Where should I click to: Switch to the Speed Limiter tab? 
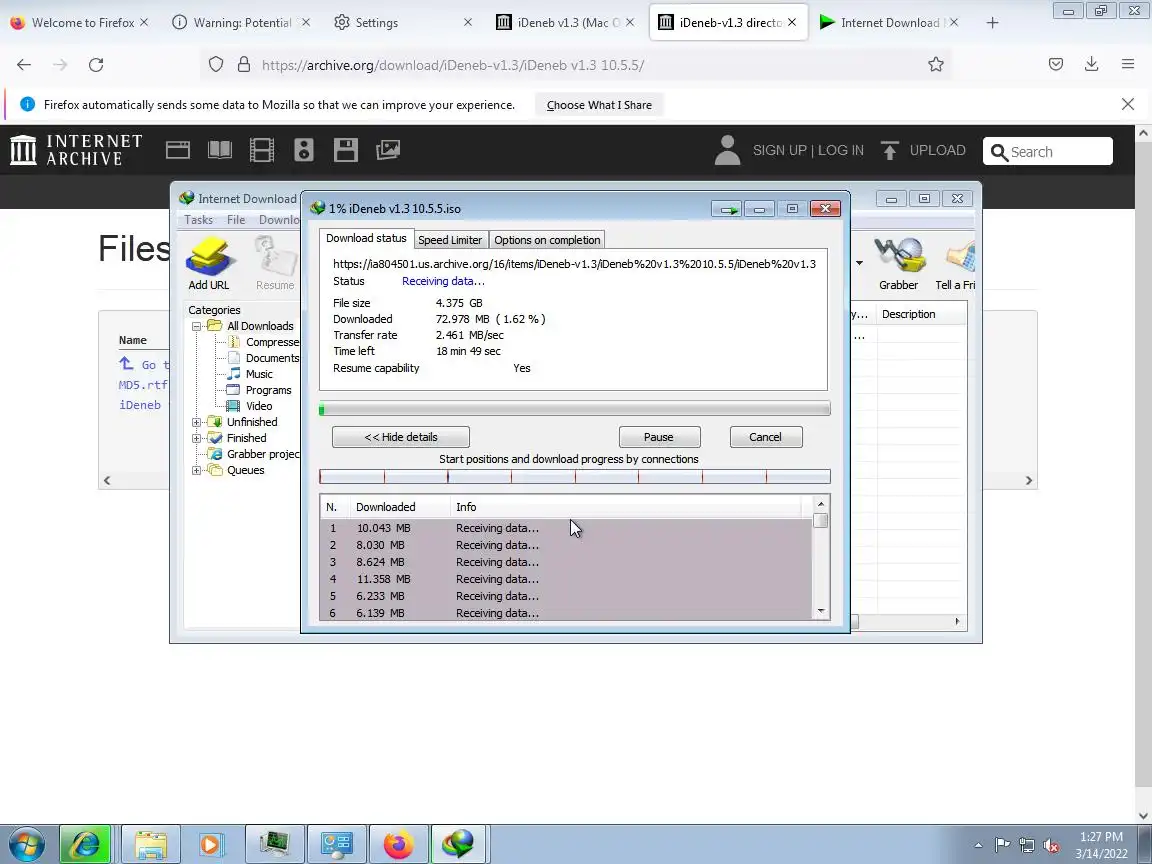pyautogui.click(x=450, y=240)
